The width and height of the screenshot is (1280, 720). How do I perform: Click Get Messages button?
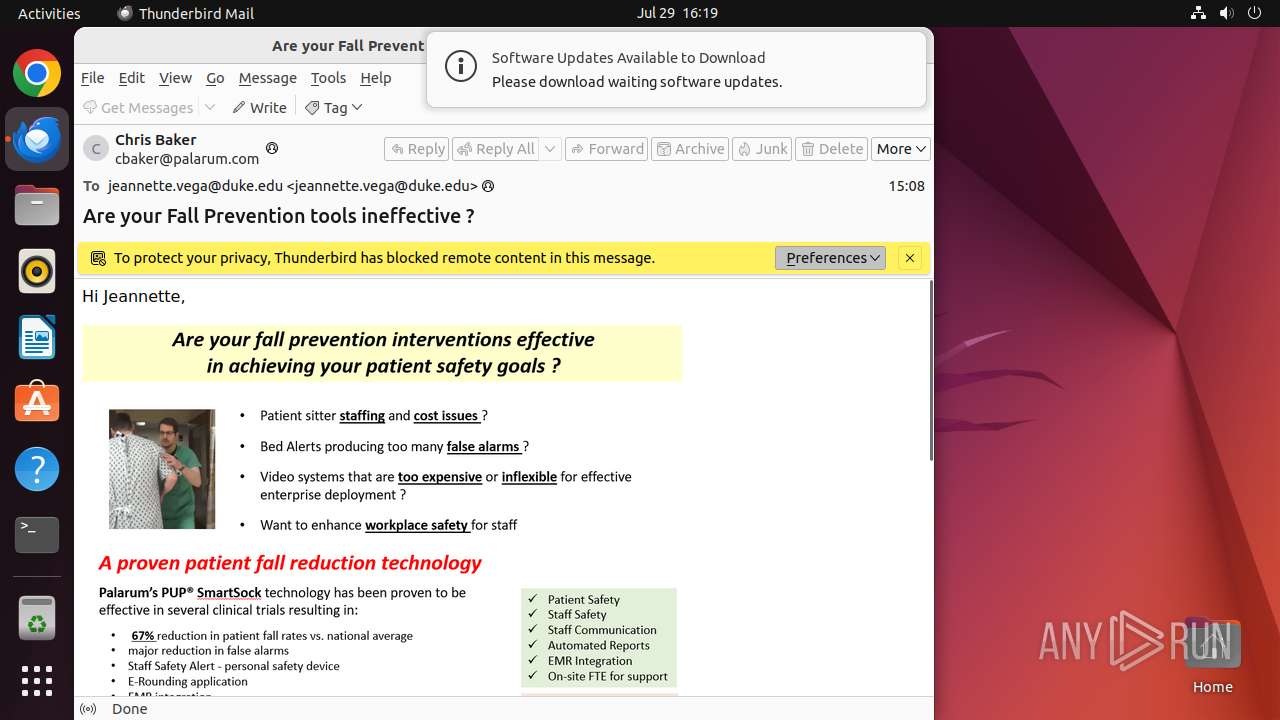[x=138, y=107]
